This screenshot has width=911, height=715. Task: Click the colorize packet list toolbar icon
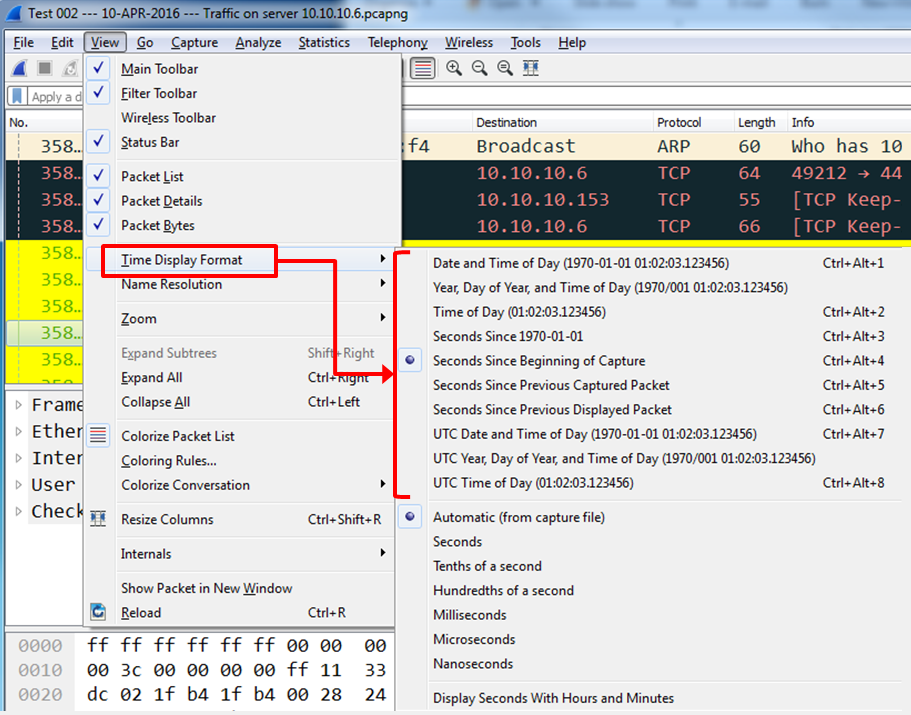tap(423, 69)
